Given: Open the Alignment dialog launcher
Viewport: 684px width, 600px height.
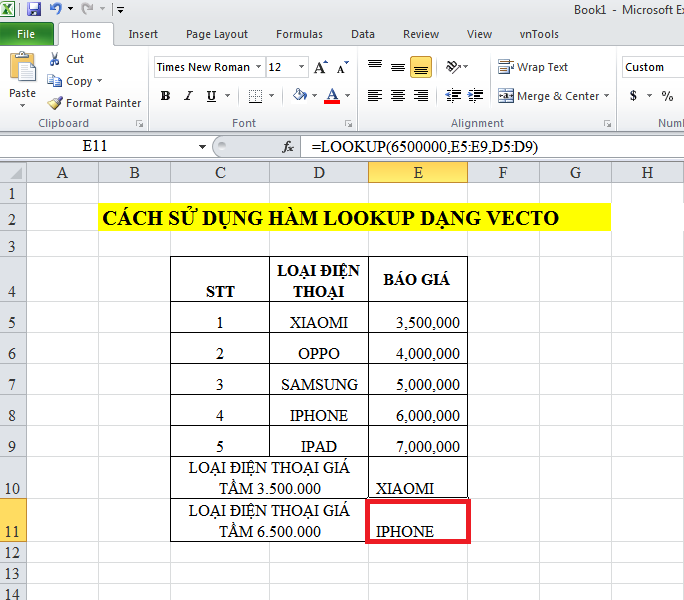Looking at the screenshot, I should click(607, 124).
